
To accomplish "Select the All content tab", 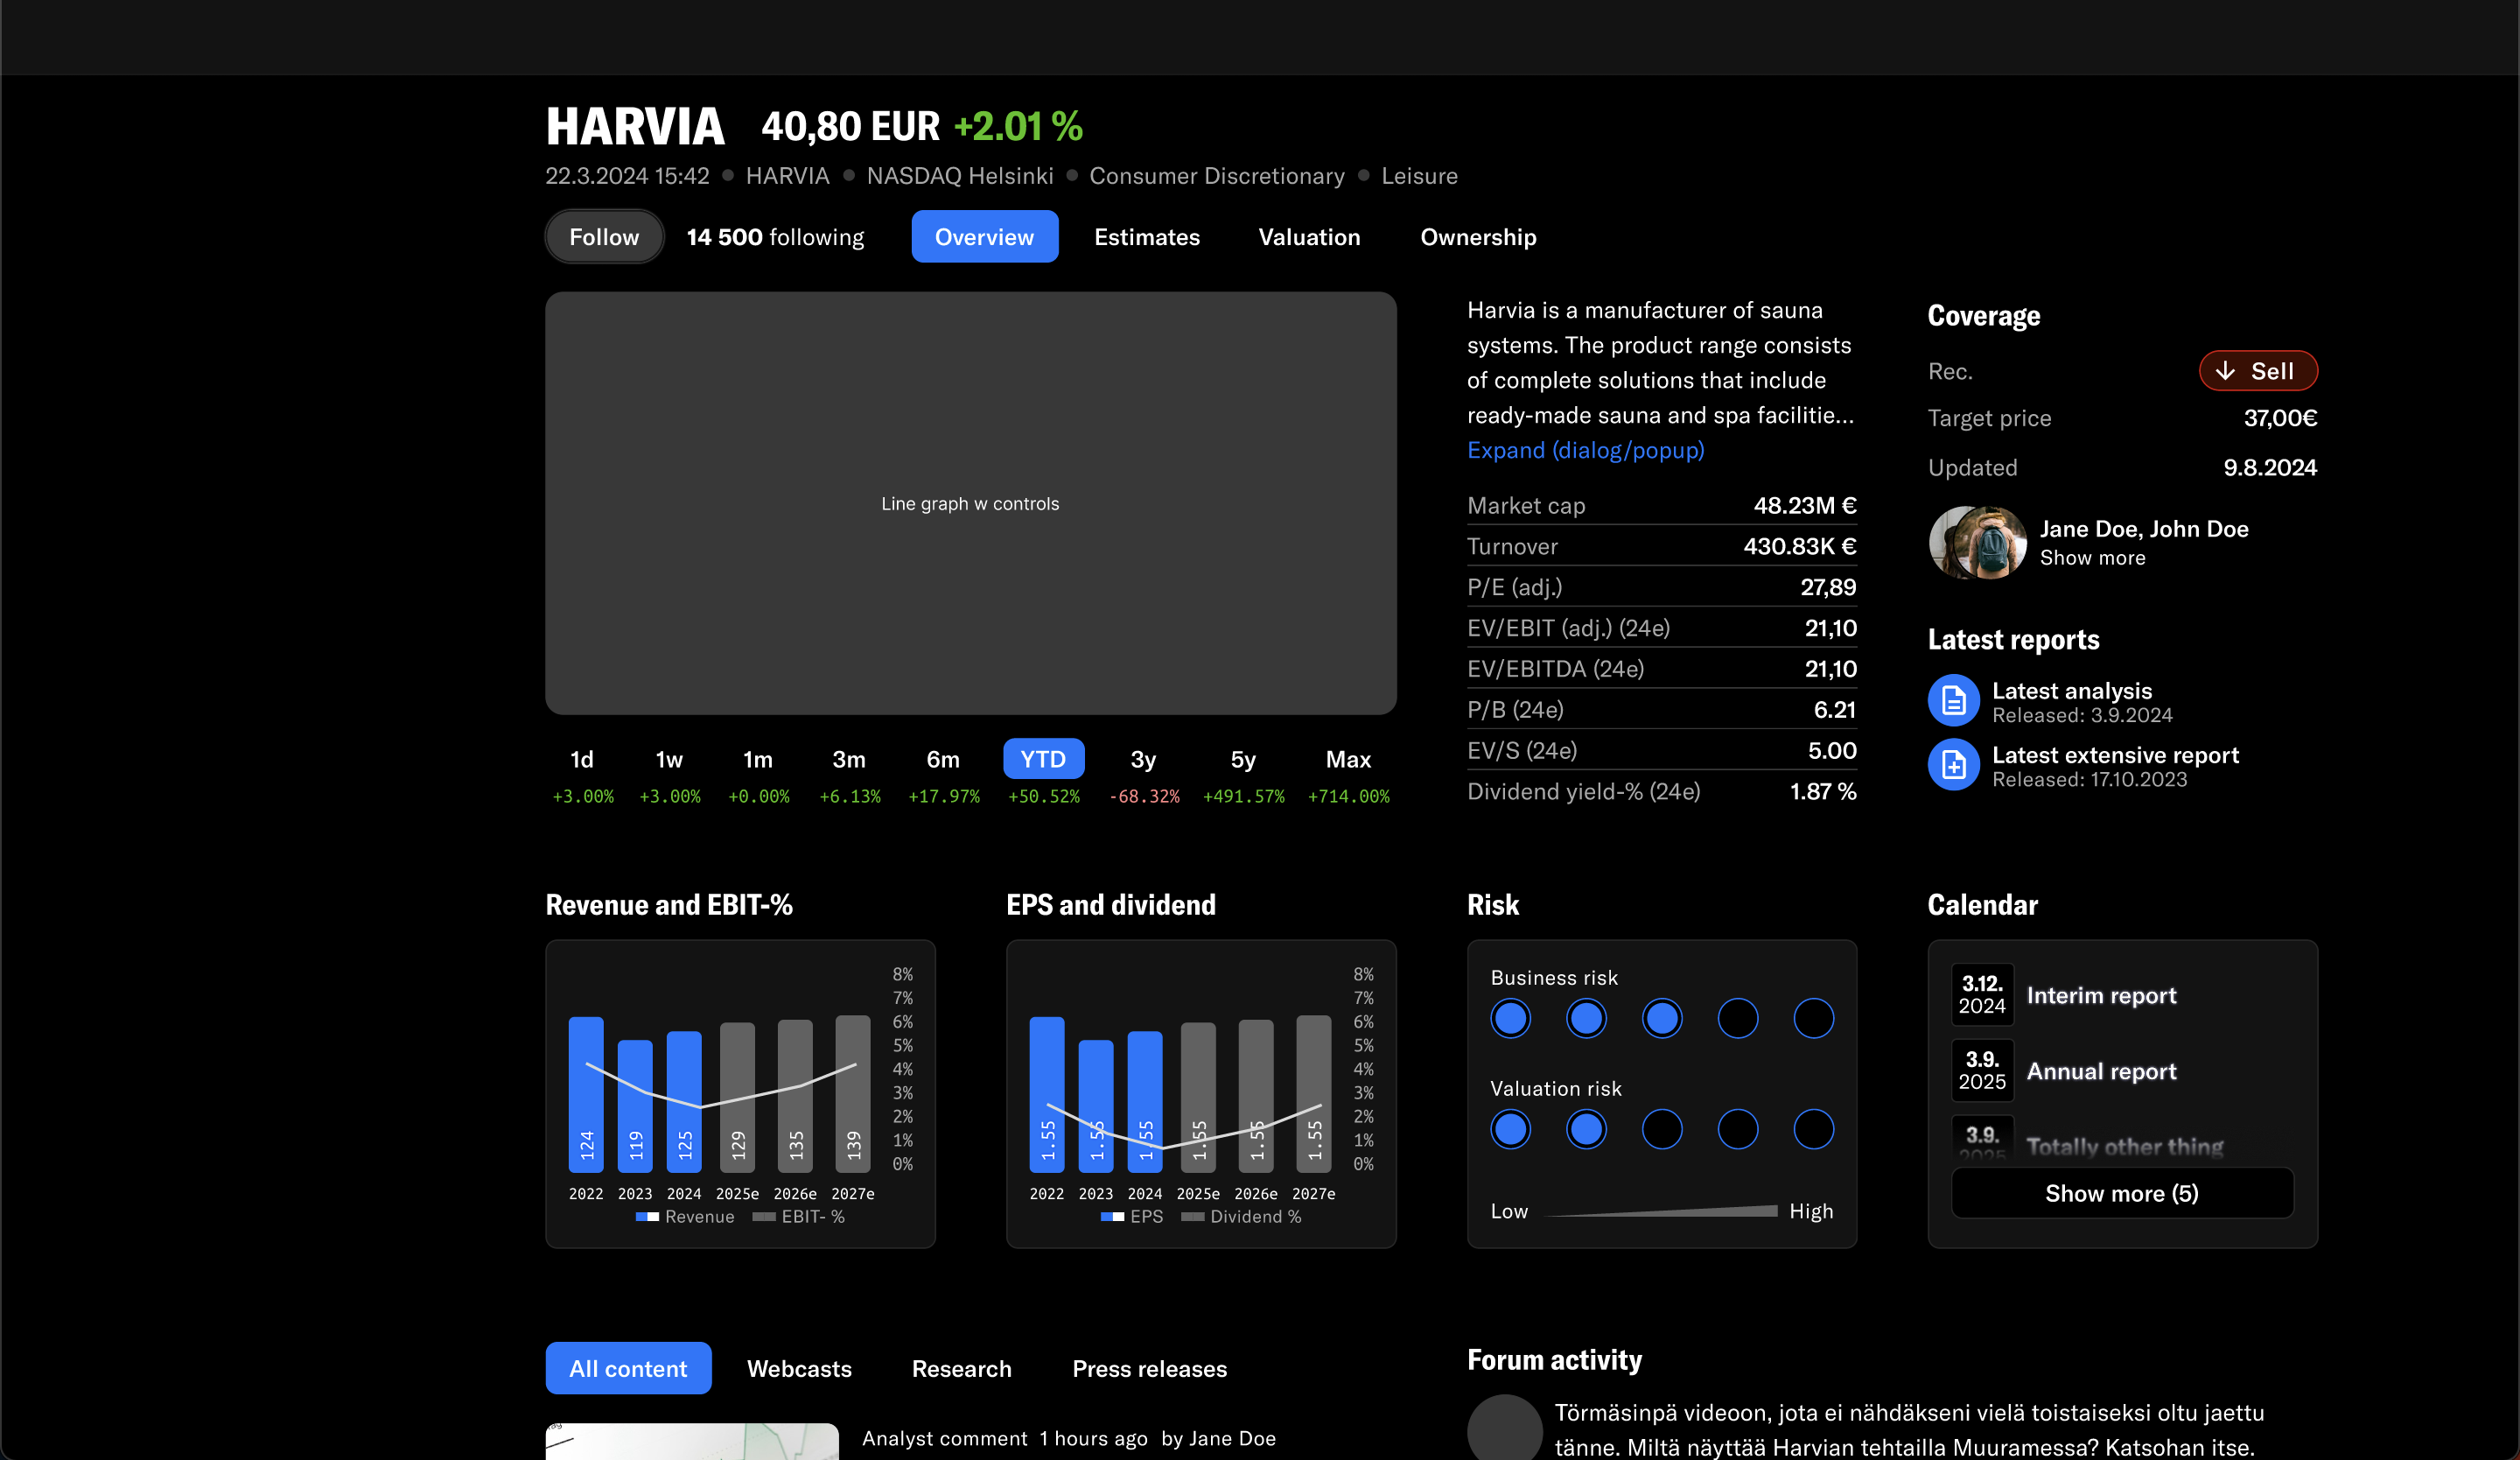I will tap(628, 1368).
